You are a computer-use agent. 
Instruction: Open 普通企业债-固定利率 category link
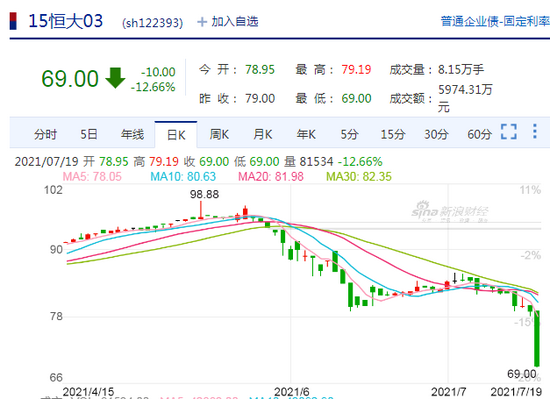click(x=495, y=21)
